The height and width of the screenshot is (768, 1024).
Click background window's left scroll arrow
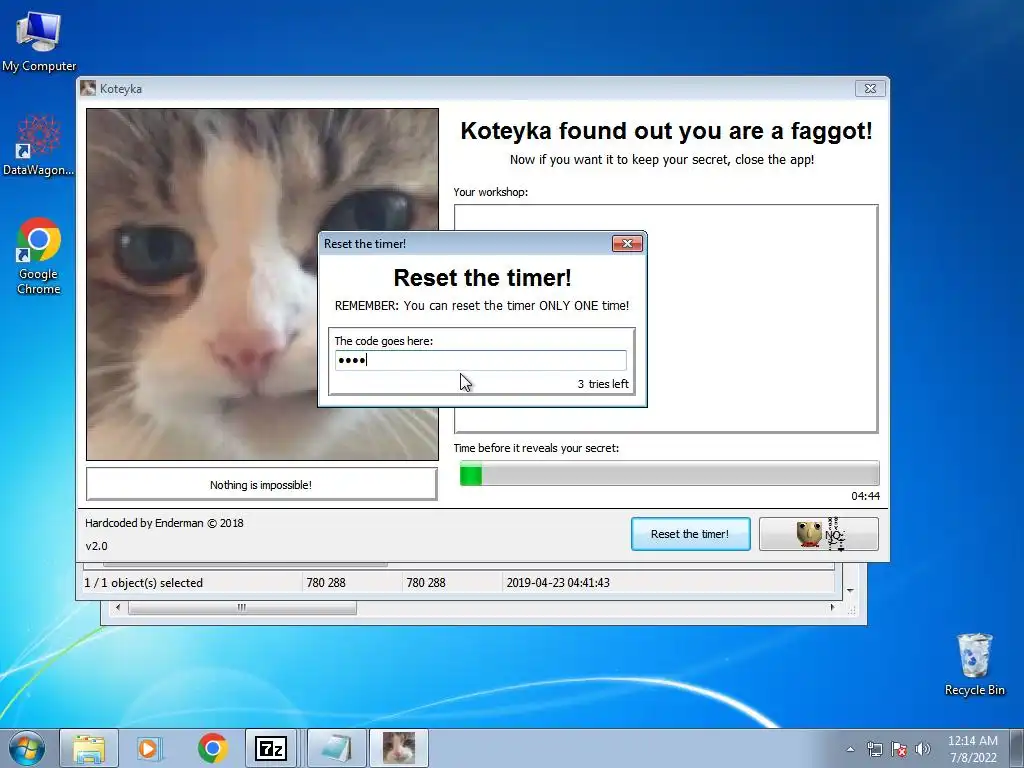point(118,607)
